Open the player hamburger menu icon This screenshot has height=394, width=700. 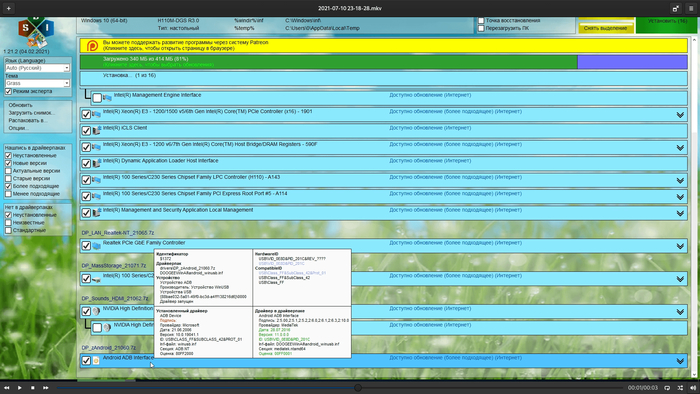coord(691,8)
